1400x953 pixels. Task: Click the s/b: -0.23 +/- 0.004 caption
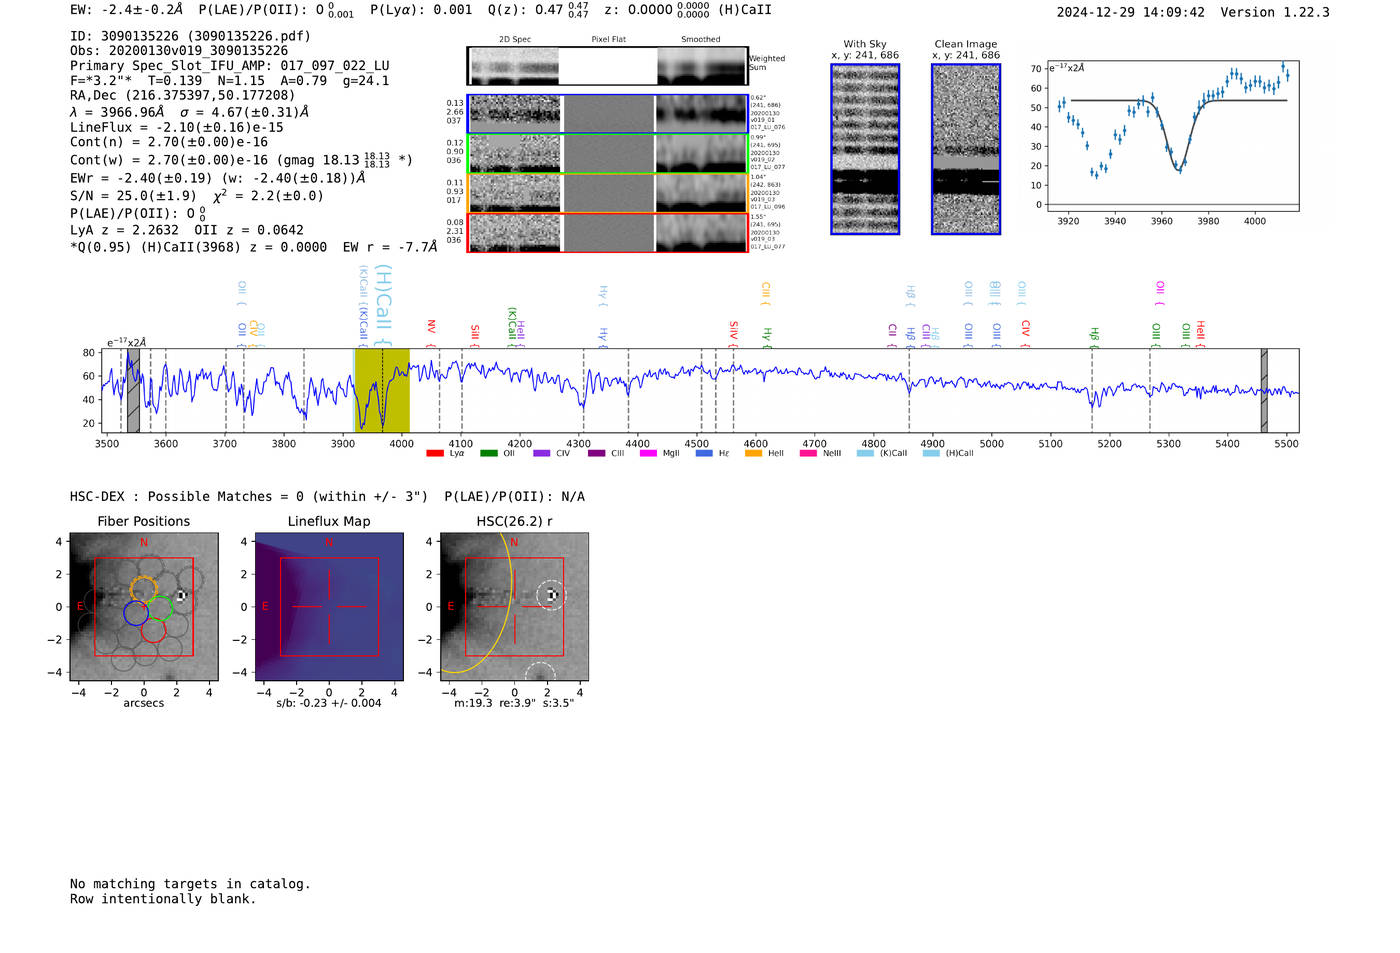click(329, 703)
